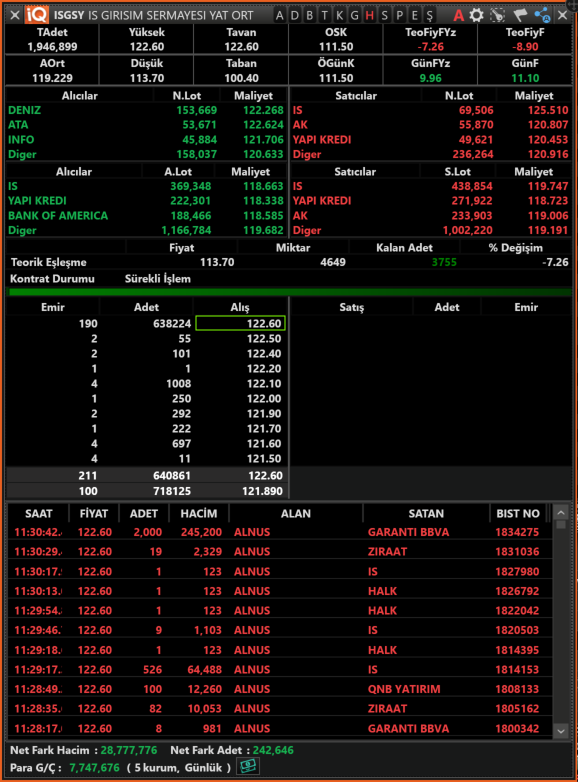Click INFO in net buyers list
The width and height of the screenshot is (578, 782).
pos(21,140)
